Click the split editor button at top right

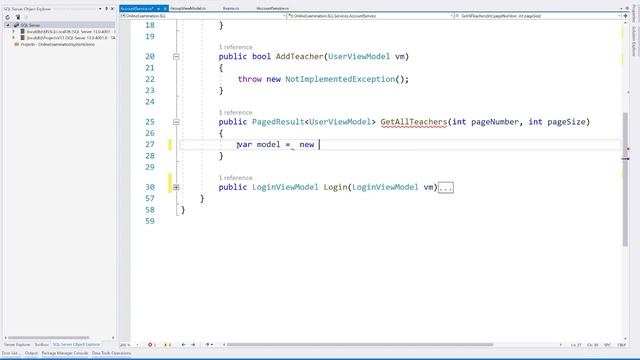[625, 16]
